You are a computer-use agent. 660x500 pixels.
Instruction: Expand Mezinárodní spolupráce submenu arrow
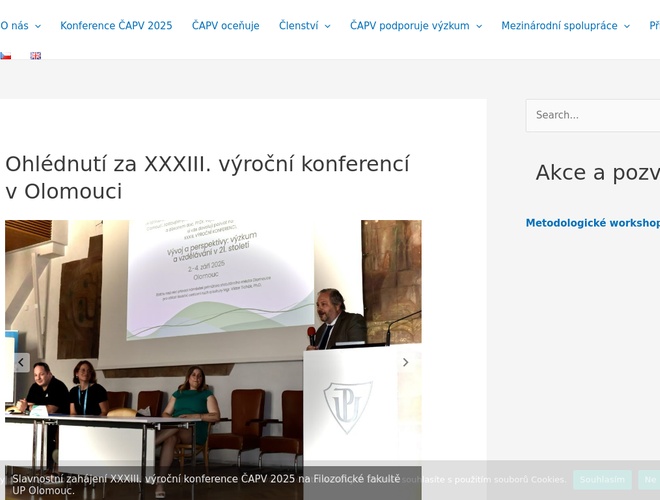tap(627, 26)
